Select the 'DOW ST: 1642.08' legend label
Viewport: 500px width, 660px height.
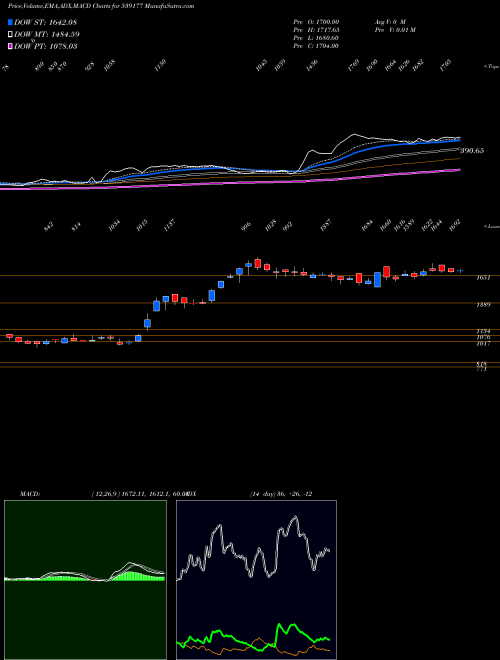45,23
